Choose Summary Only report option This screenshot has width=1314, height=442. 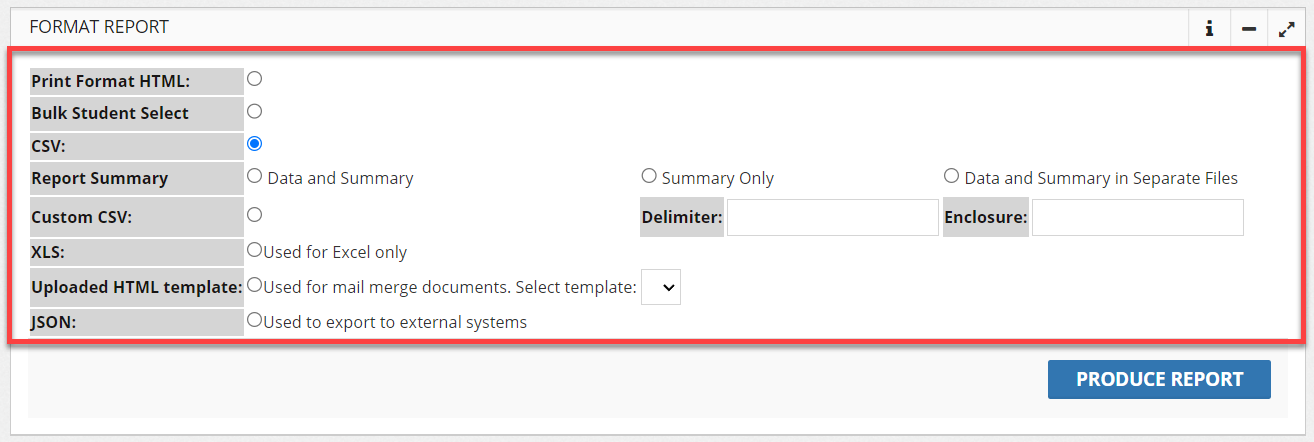(x=649, y=177)
